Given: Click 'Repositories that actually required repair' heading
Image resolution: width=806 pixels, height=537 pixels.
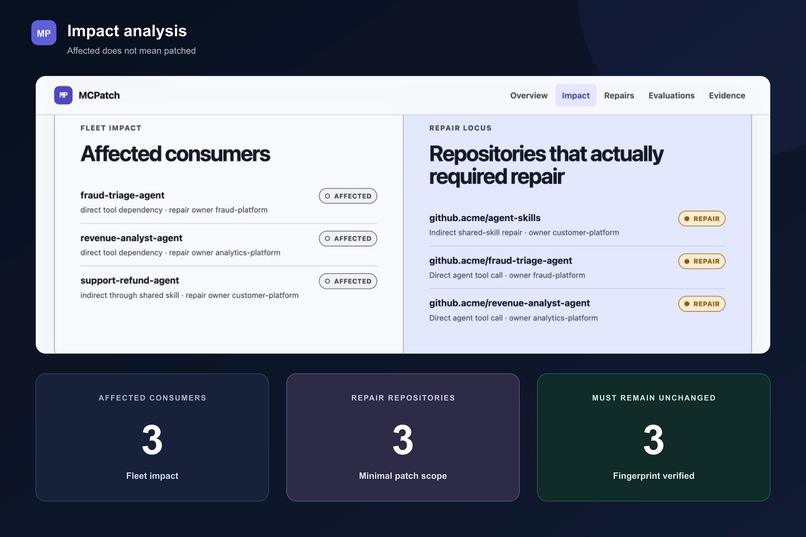Looking at the screenshot, I should (546, 165).
